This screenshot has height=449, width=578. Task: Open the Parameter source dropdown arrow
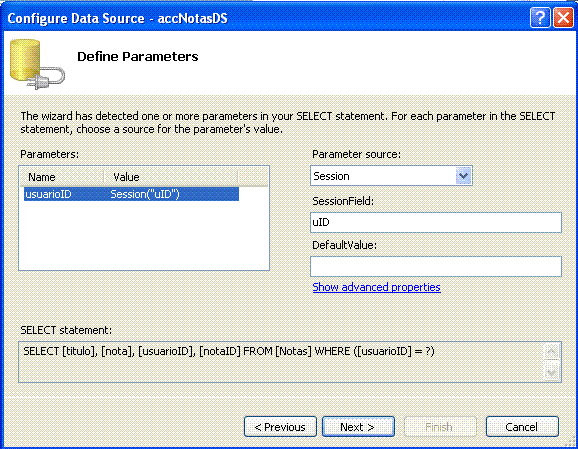pyautogui.click(x=463, y=176)
